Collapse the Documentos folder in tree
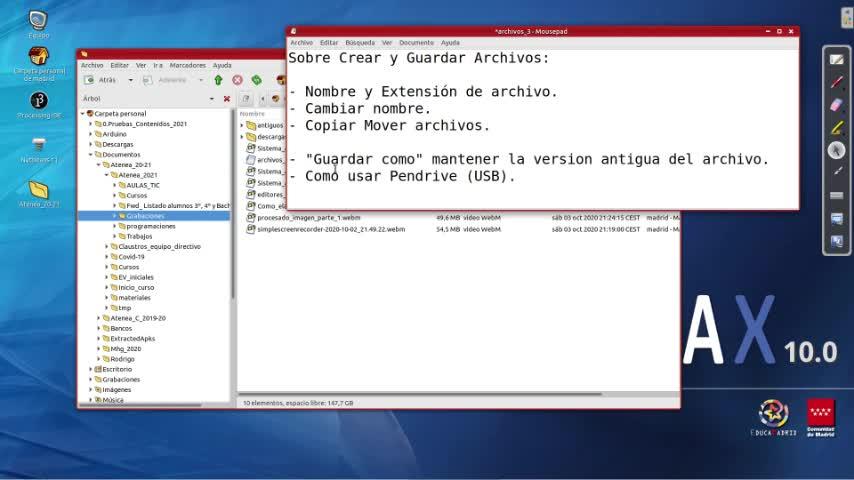854x480 pixels. (x=91, y=155)
